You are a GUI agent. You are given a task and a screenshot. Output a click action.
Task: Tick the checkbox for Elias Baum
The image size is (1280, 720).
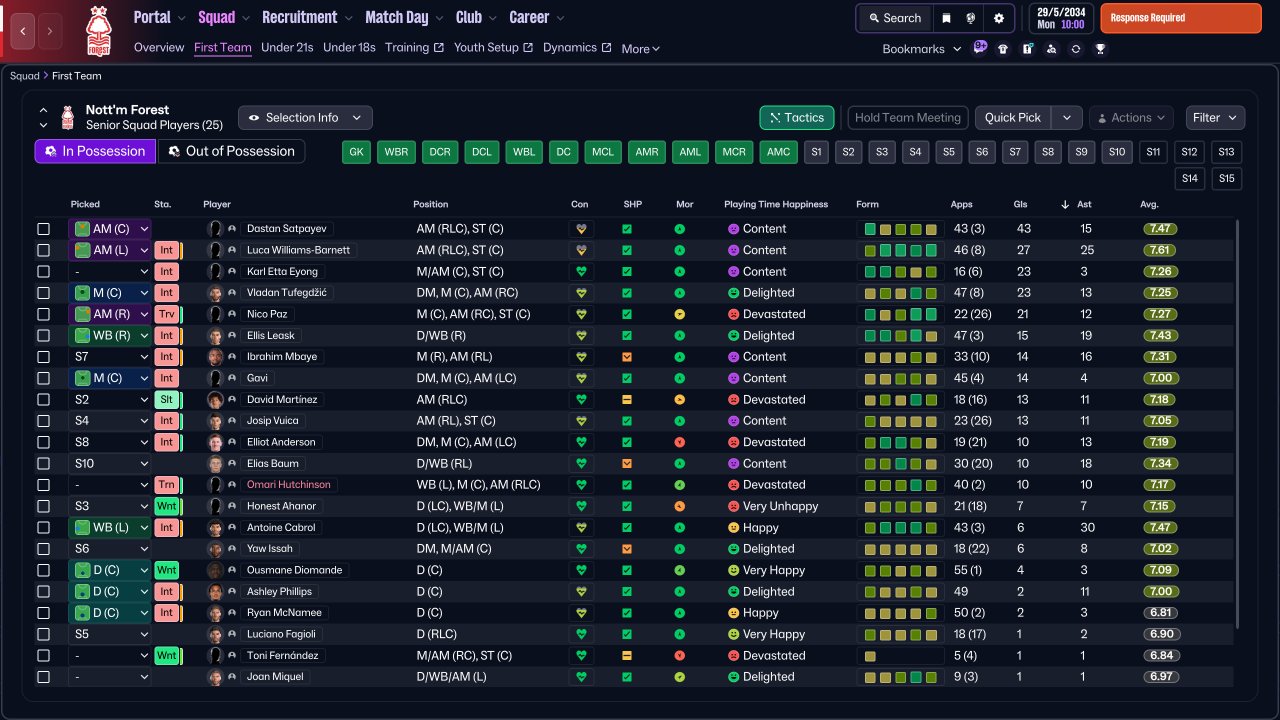(43, 463)
